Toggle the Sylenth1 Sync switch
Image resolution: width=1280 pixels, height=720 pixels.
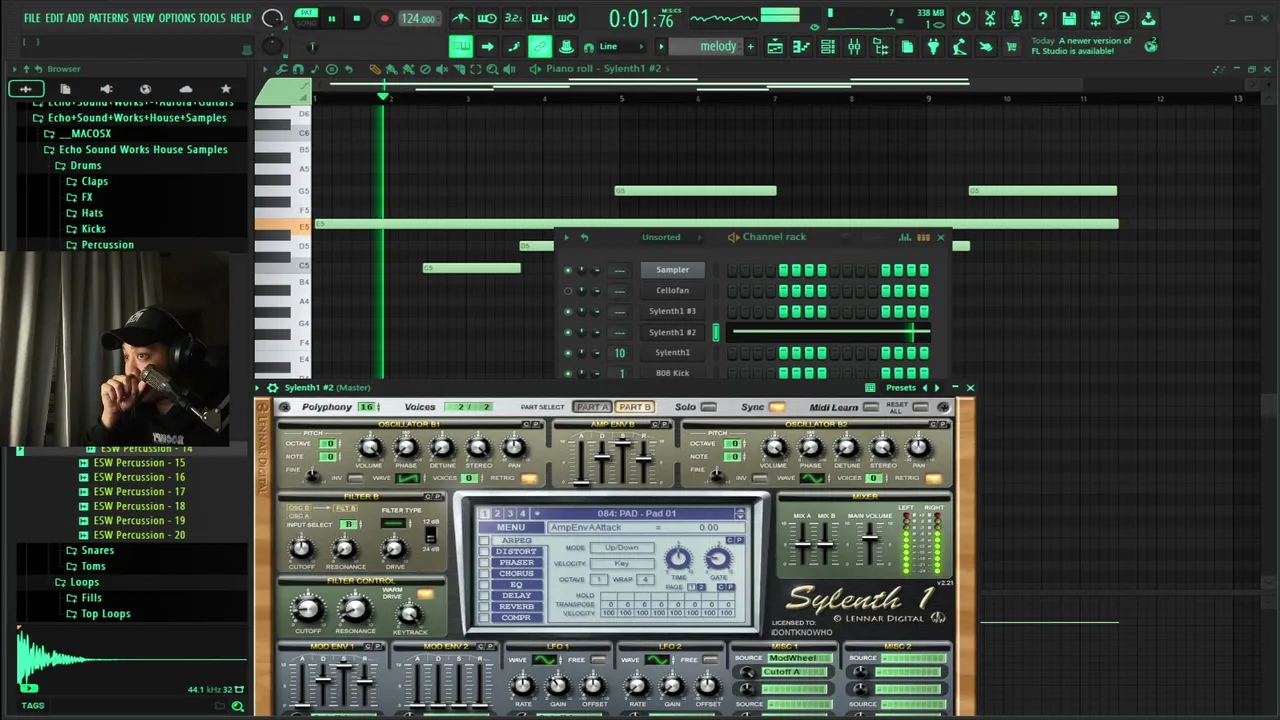pyautogui.click(x=777, y=407)
